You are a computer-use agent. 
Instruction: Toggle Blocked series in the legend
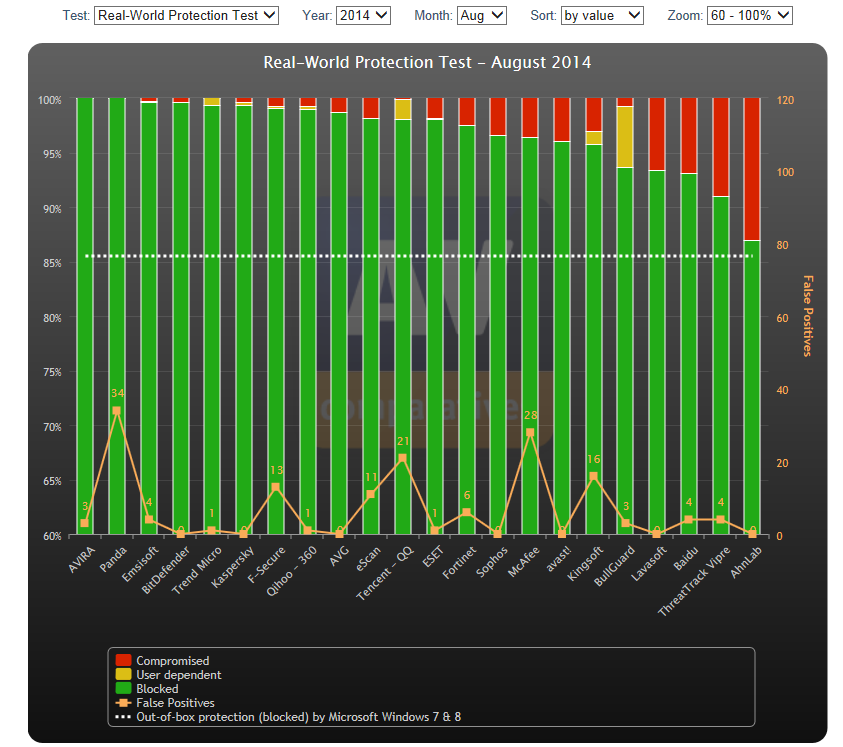point(157,689)
